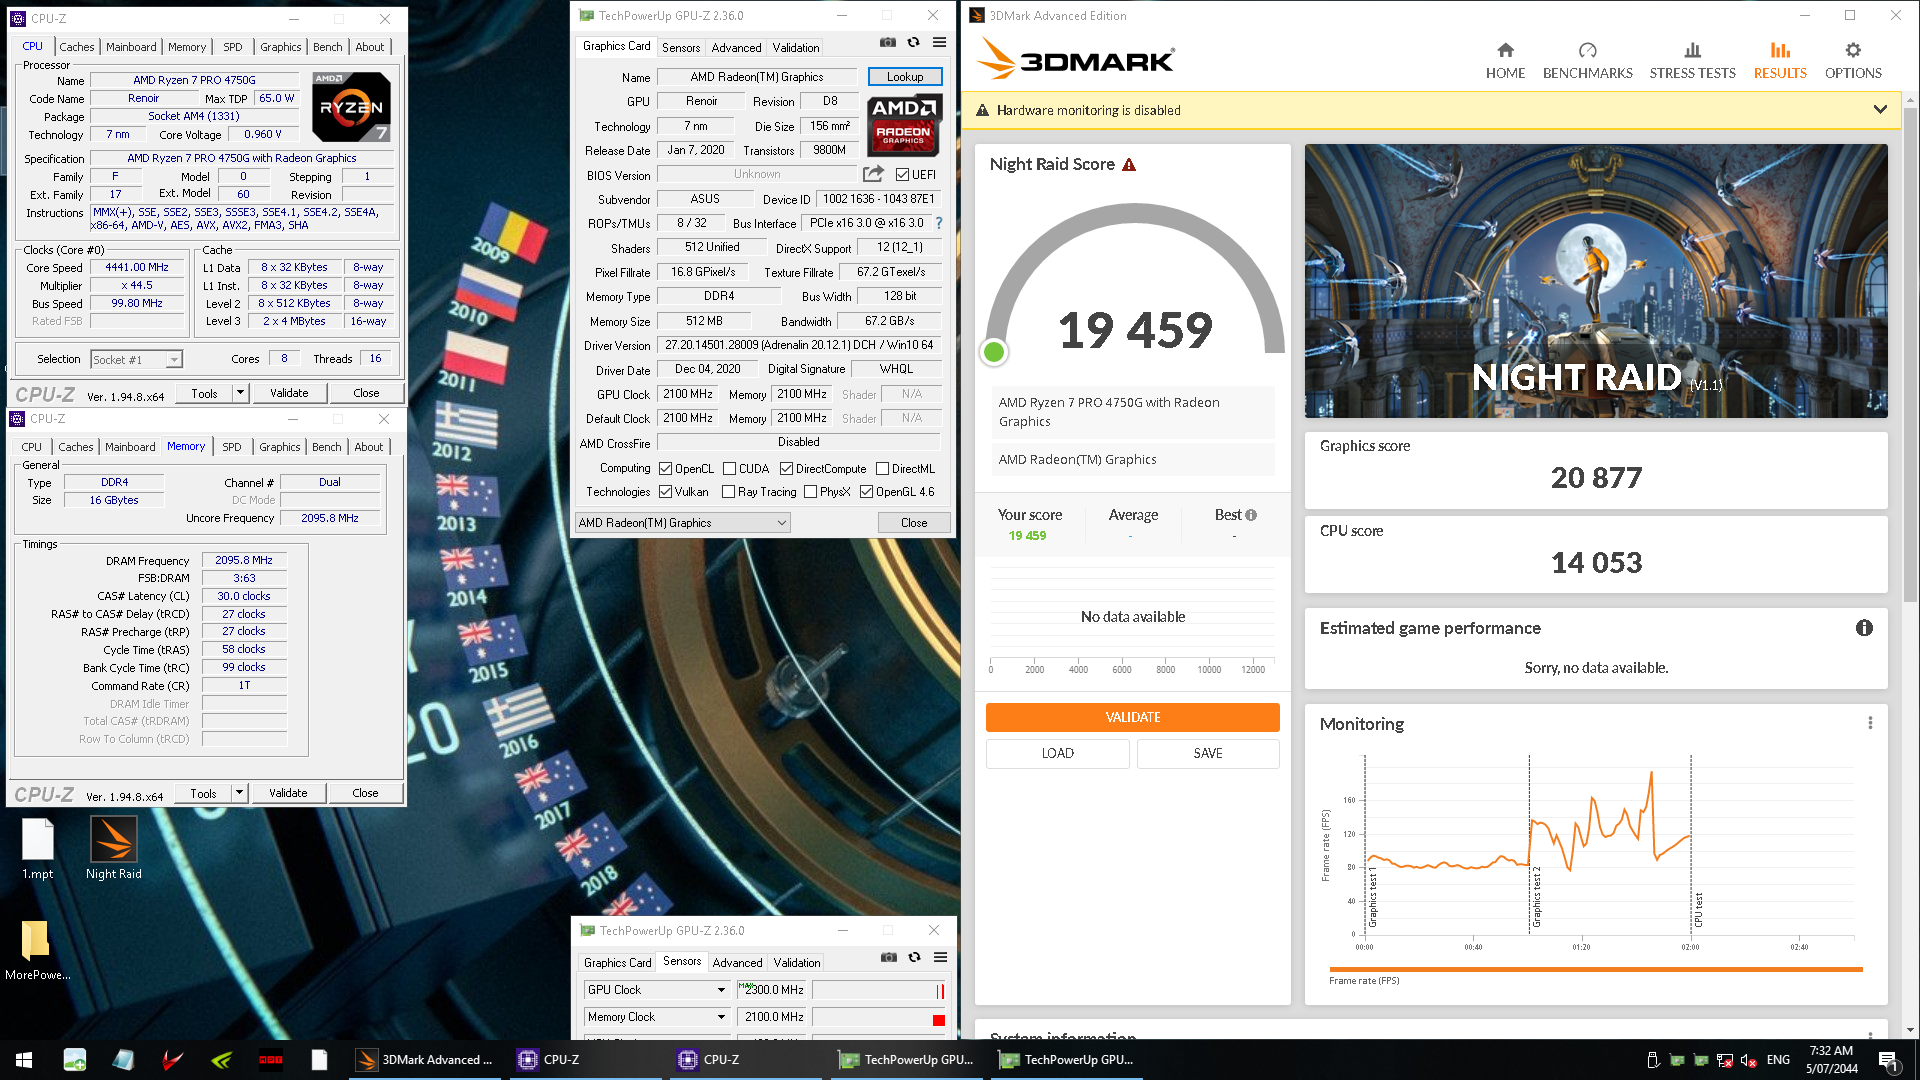Click Bus Interface question mark in GPU-Z

(938, 223)
